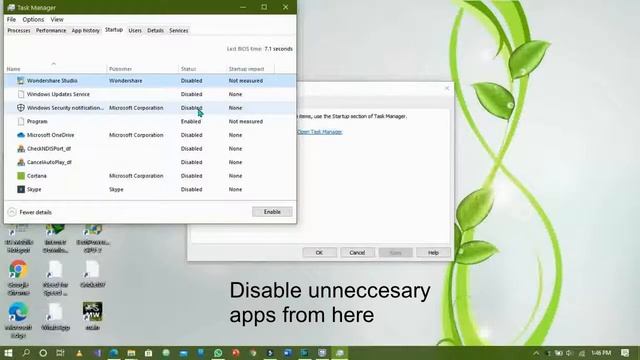Open Word from the taskbar
This screenshot has width=640, height=360.
(x=287, y=353)
